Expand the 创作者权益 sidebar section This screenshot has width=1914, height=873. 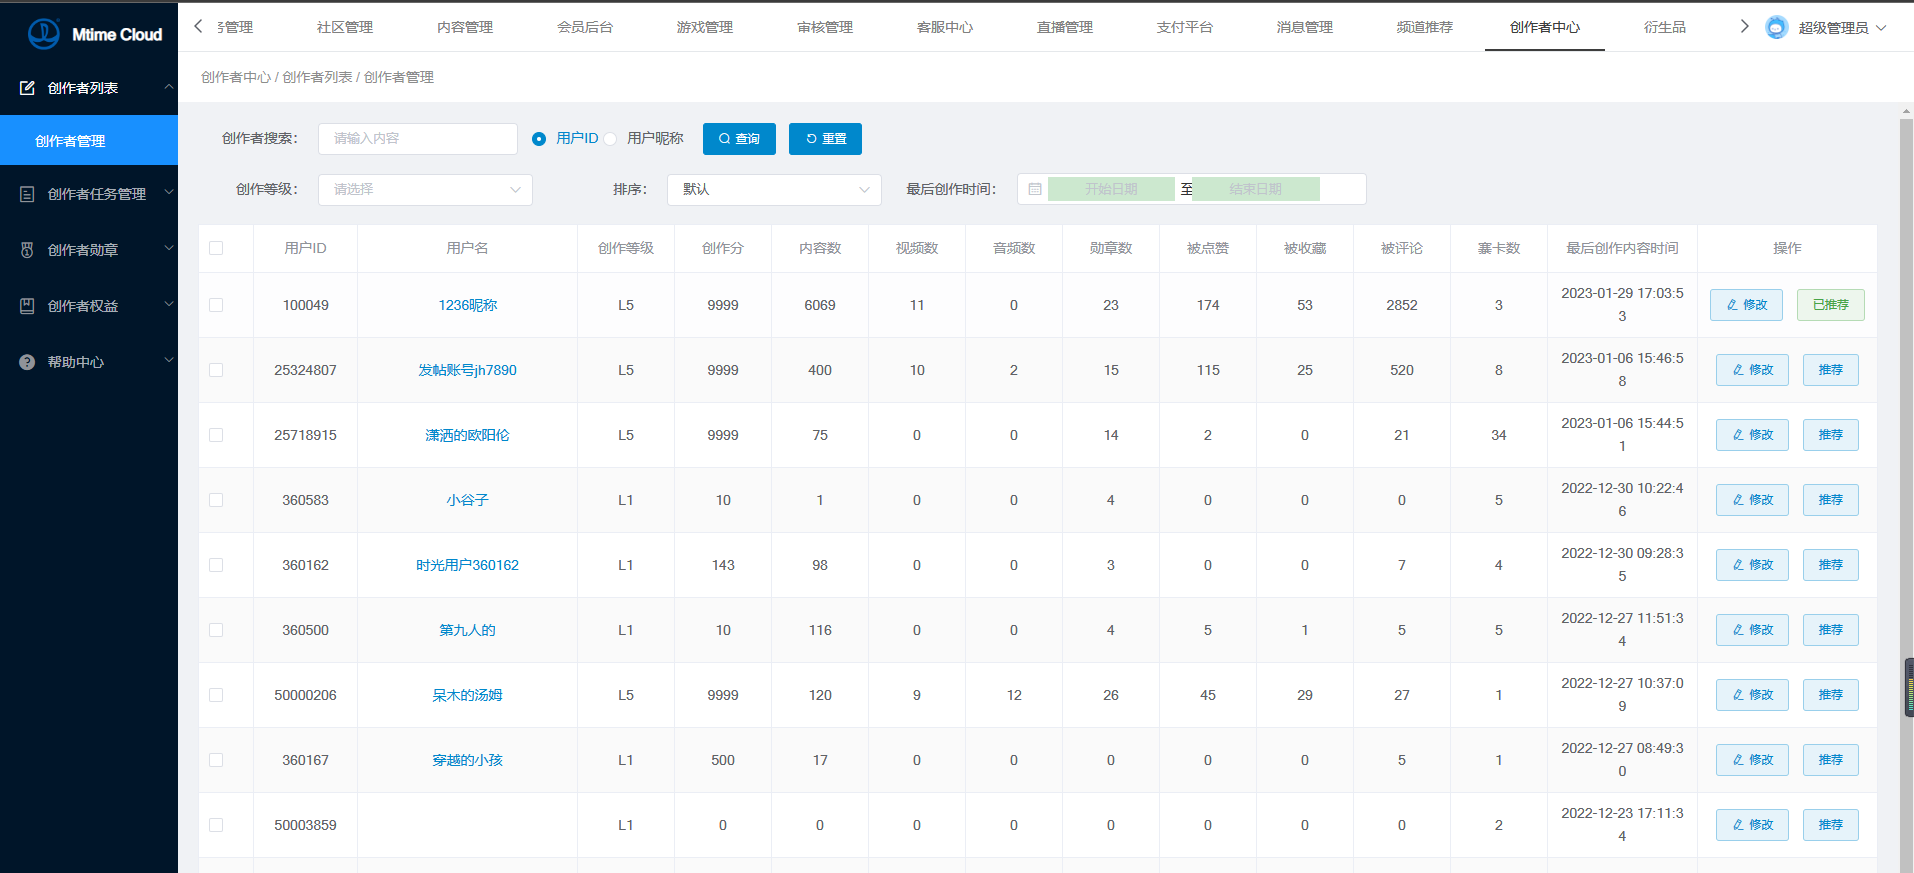(x=169, y=304)
